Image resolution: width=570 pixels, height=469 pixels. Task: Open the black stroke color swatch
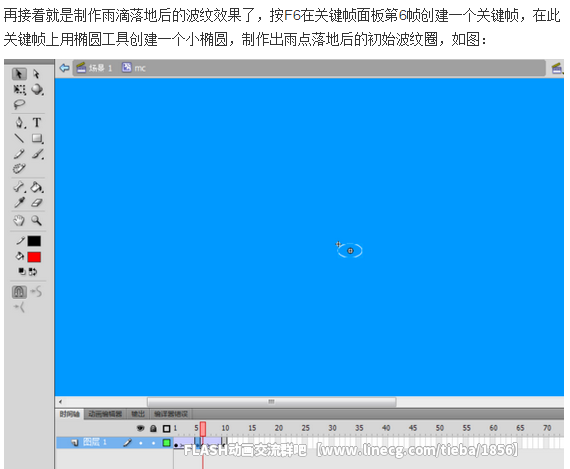[34, 241]
